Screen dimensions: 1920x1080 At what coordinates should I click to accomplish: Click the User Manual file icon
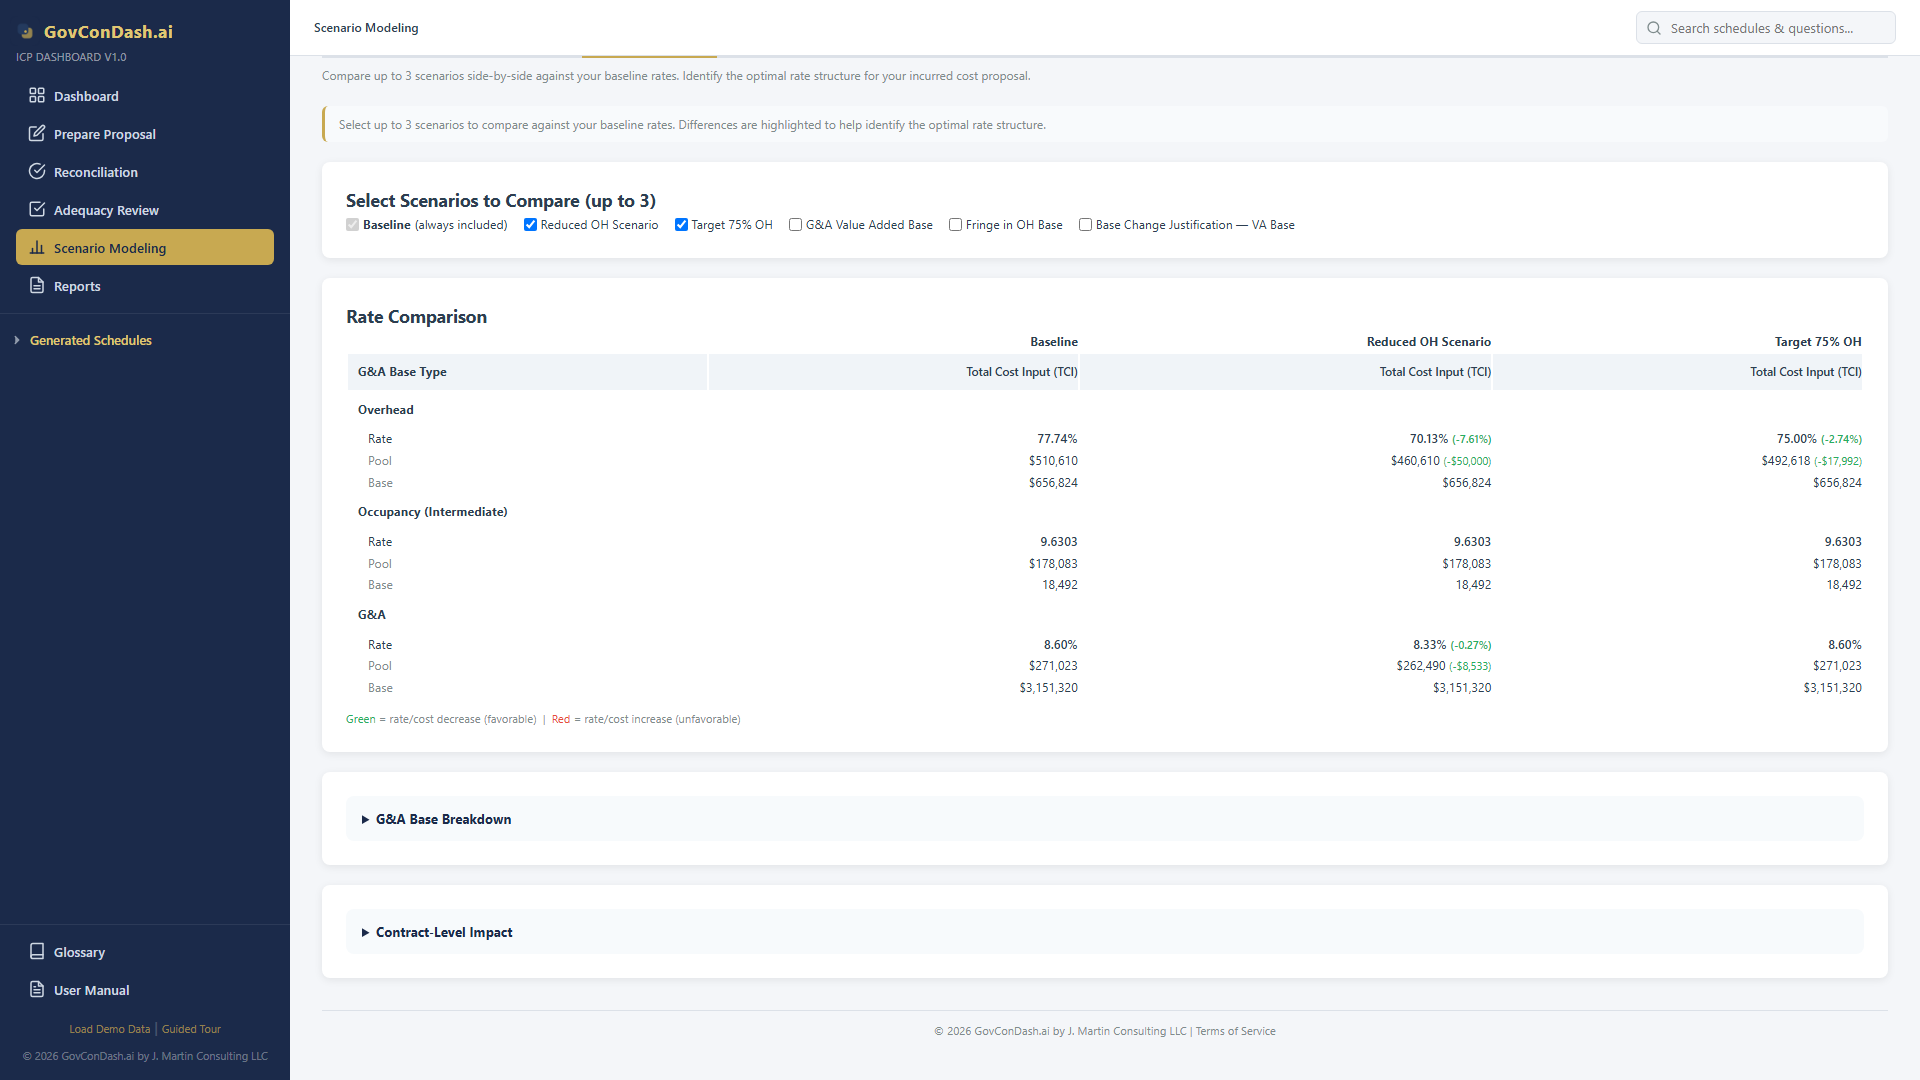(37, 990)
